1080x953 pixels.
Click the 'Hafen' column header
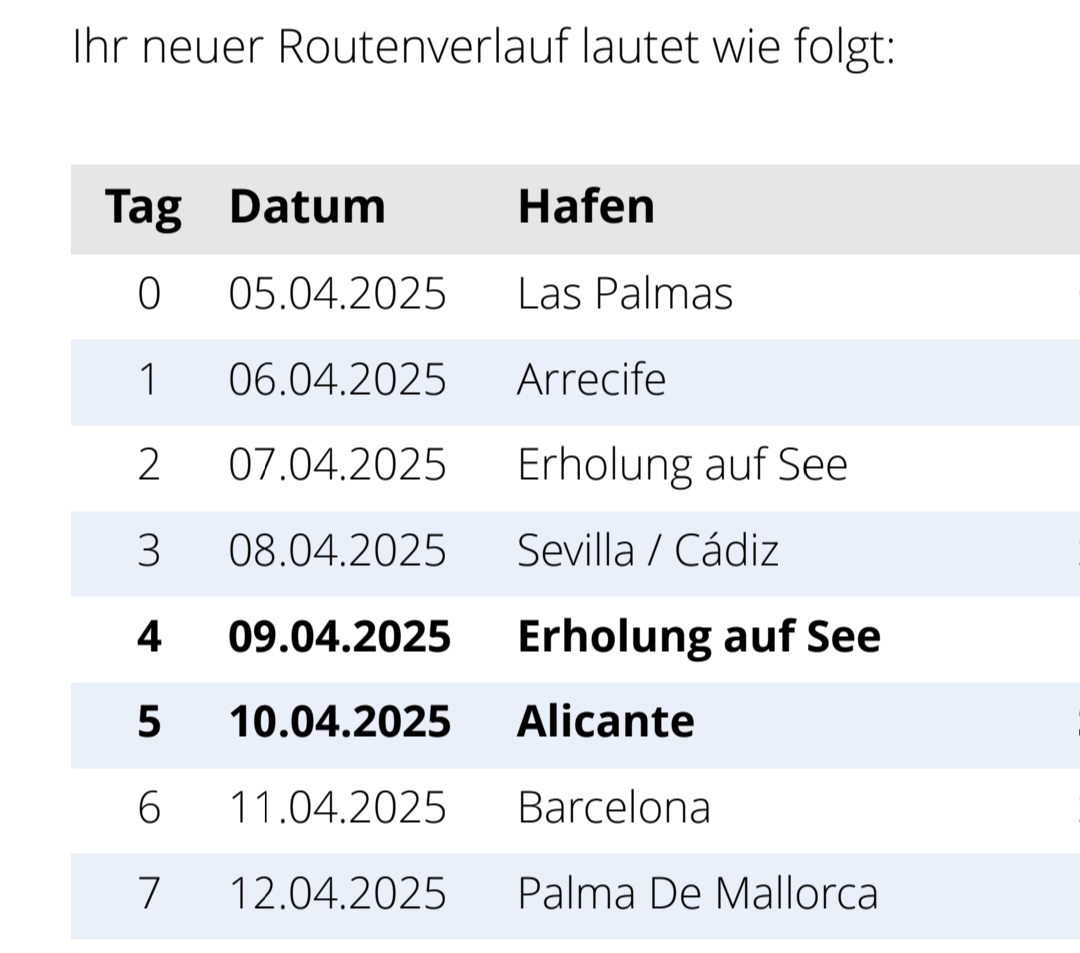tap(586, 207)
